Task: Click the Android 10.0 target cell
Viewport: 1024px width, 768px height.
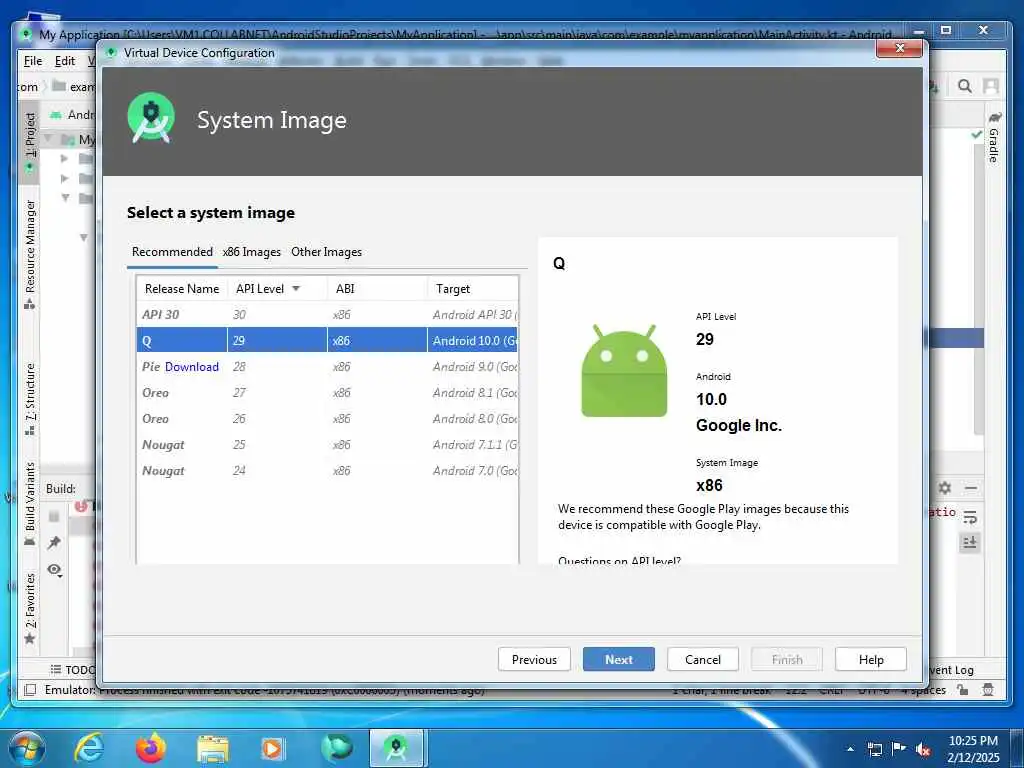Action: coord(473,341)
